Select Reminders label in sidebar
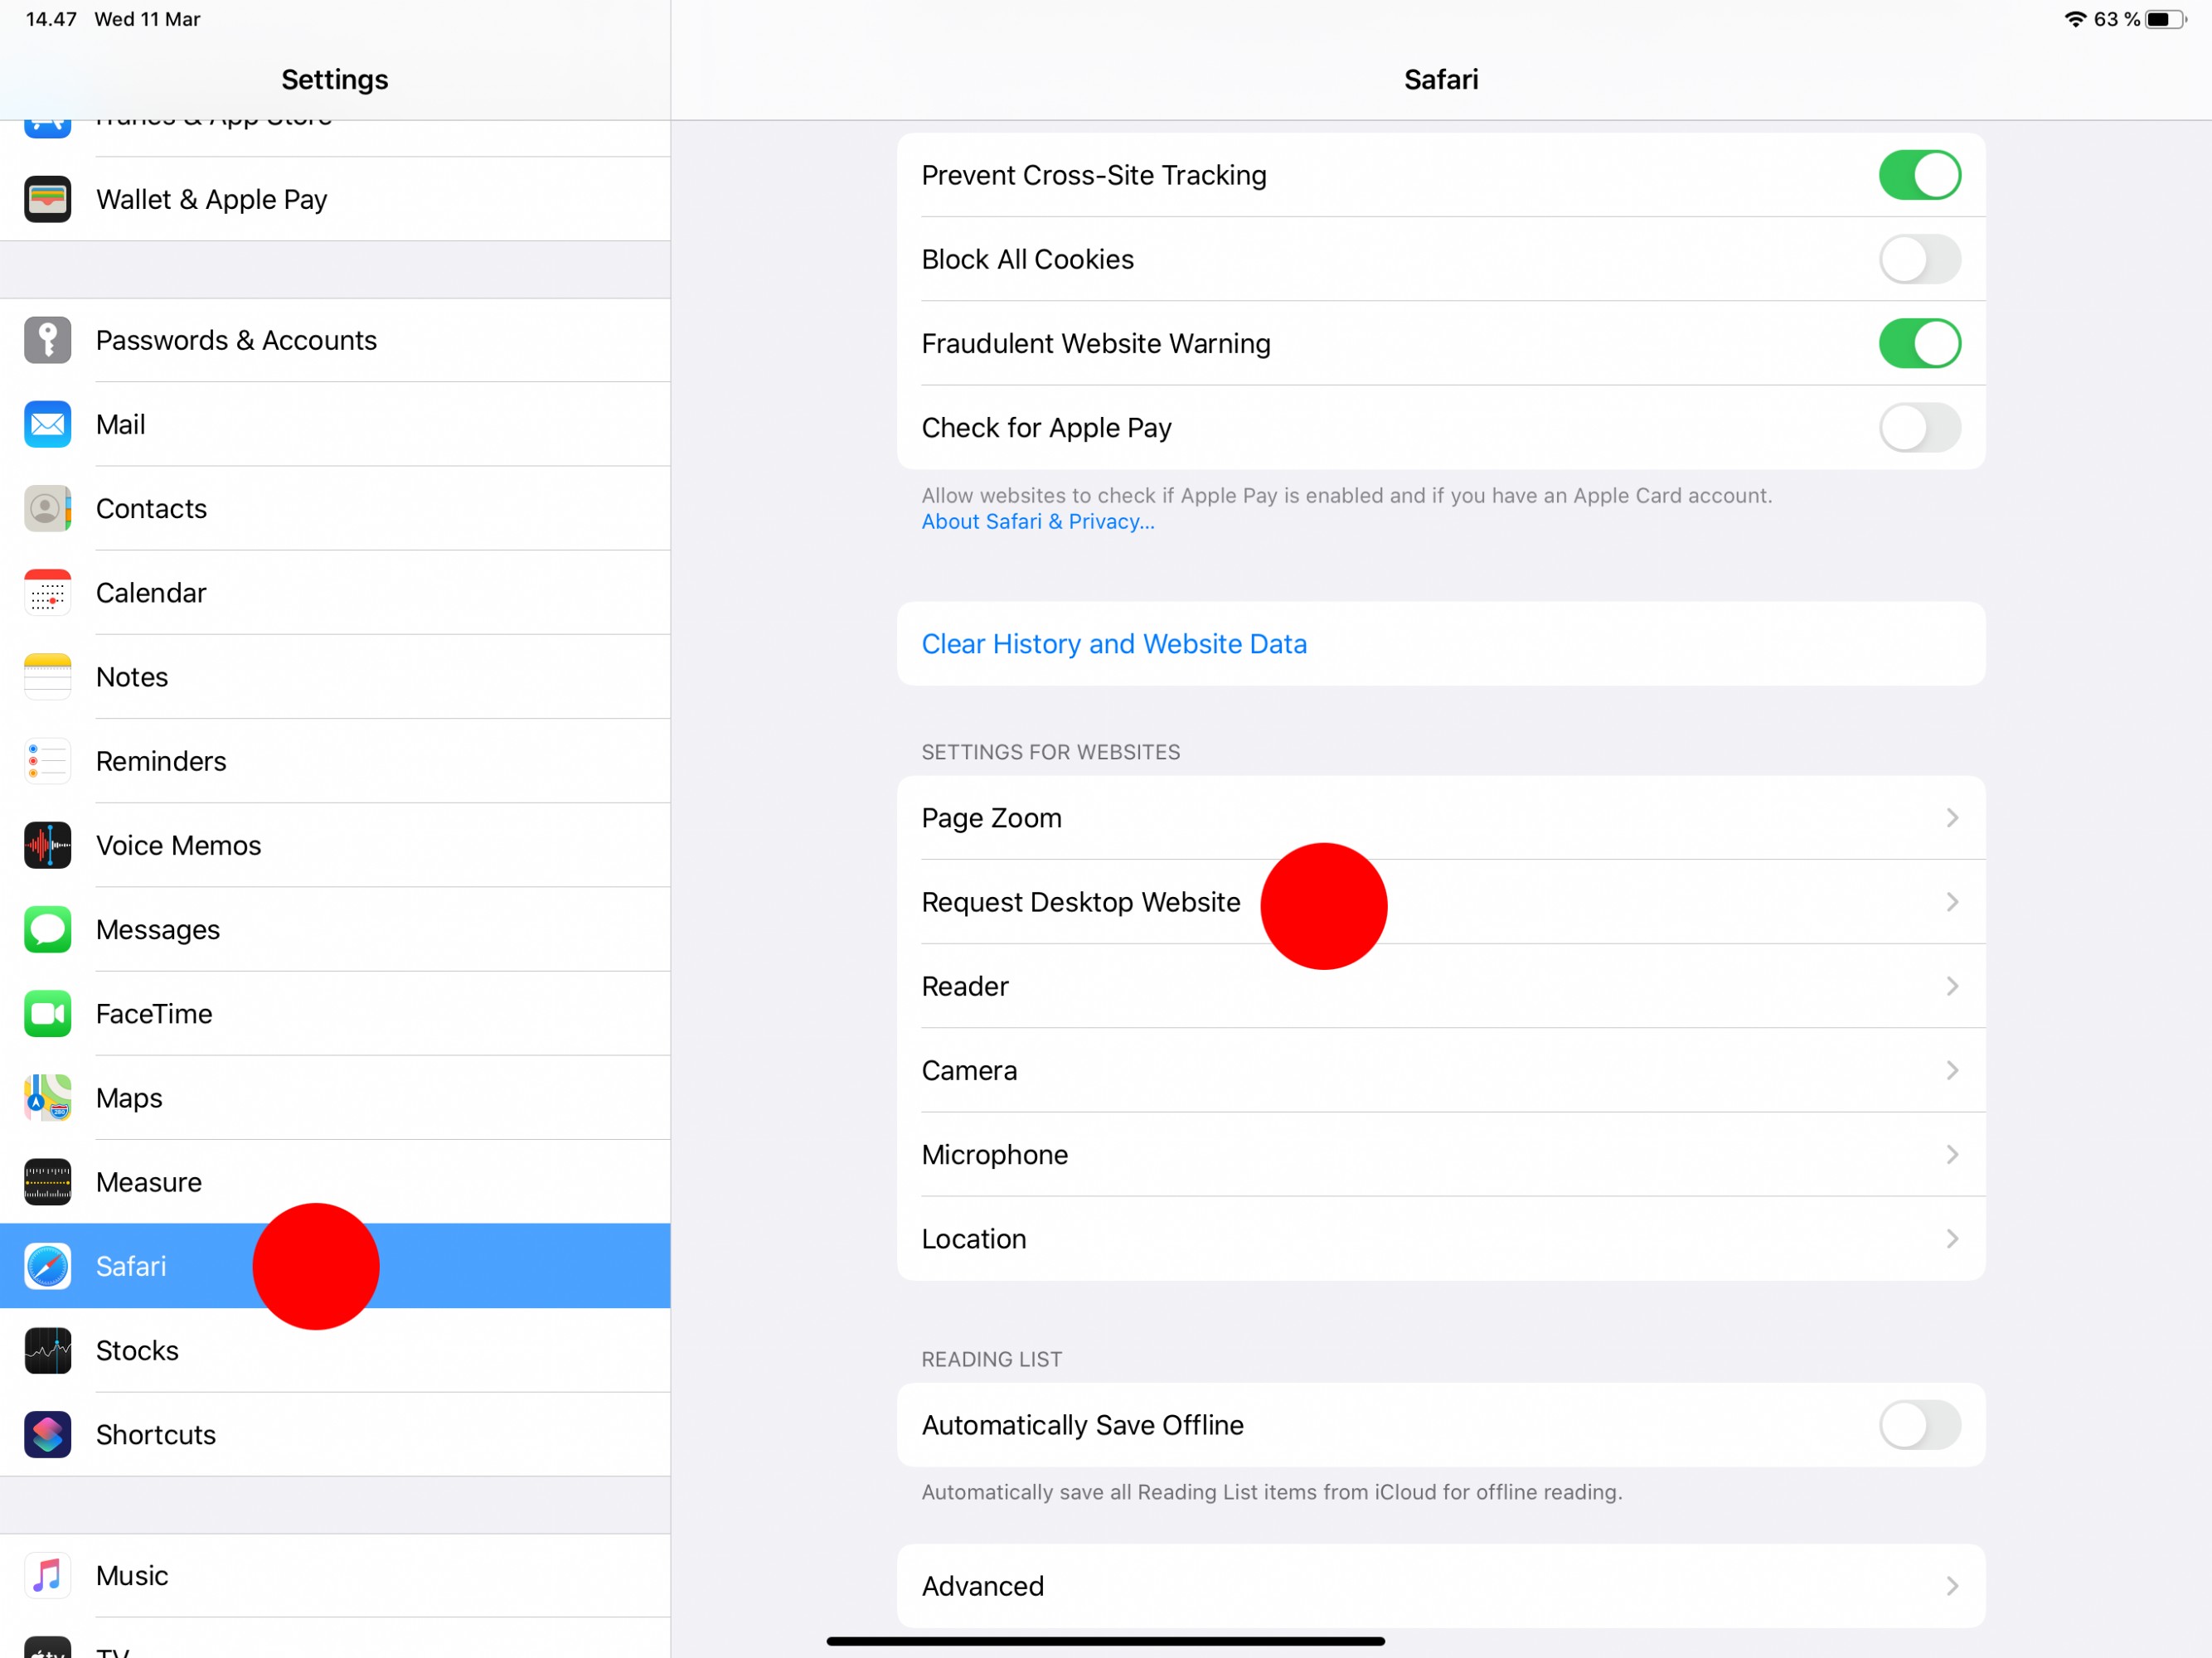 tap(161, 761)
